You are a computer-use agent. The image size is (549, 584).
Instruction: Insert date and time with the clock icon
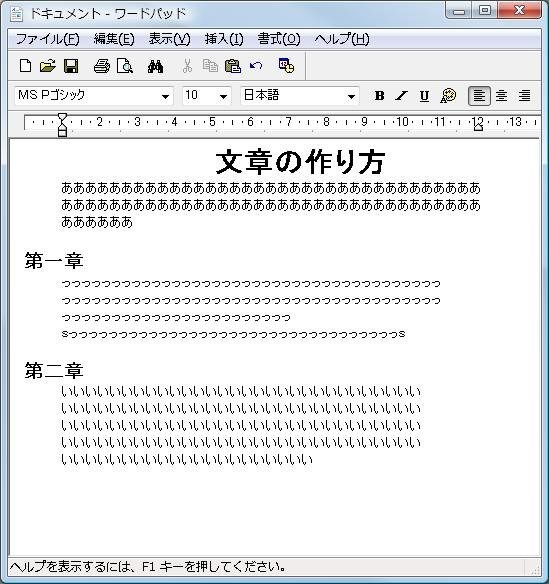tap(286, 66)
